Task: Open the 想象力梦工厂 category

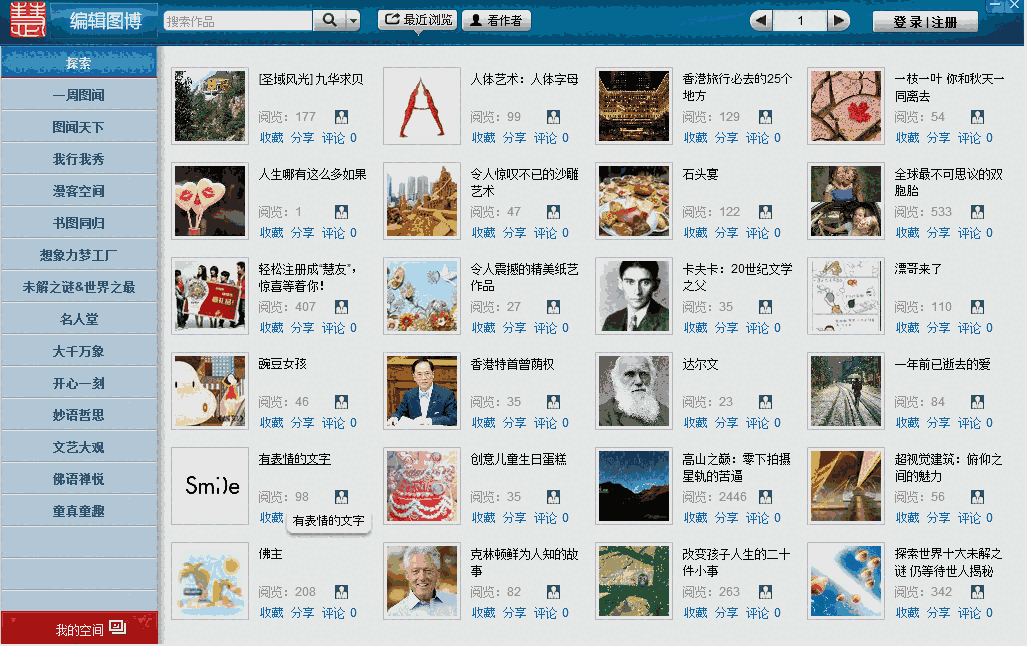Action: point(79,256)
